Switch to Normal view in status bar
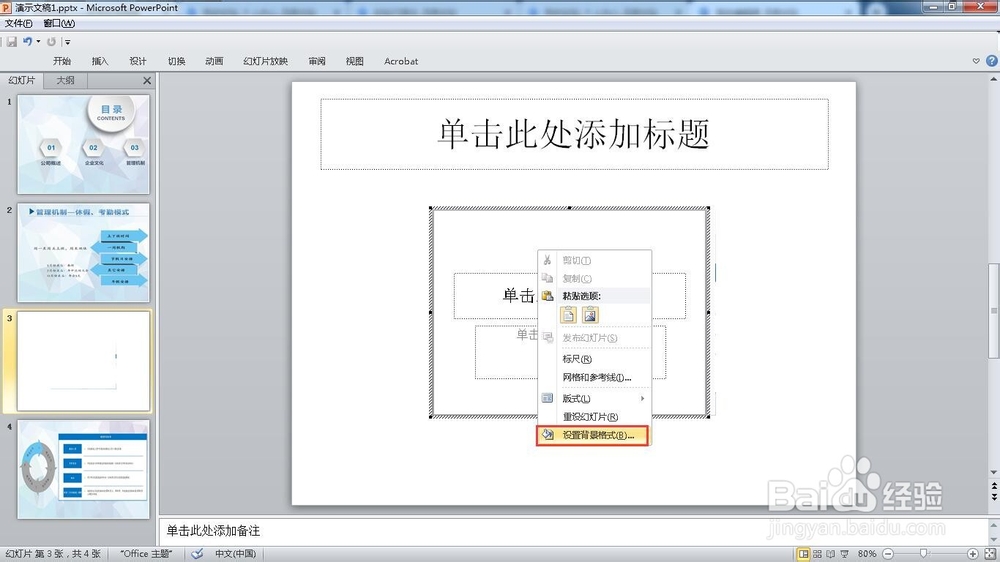Viewport: 1000px width, 562px height. pos(804,554)
